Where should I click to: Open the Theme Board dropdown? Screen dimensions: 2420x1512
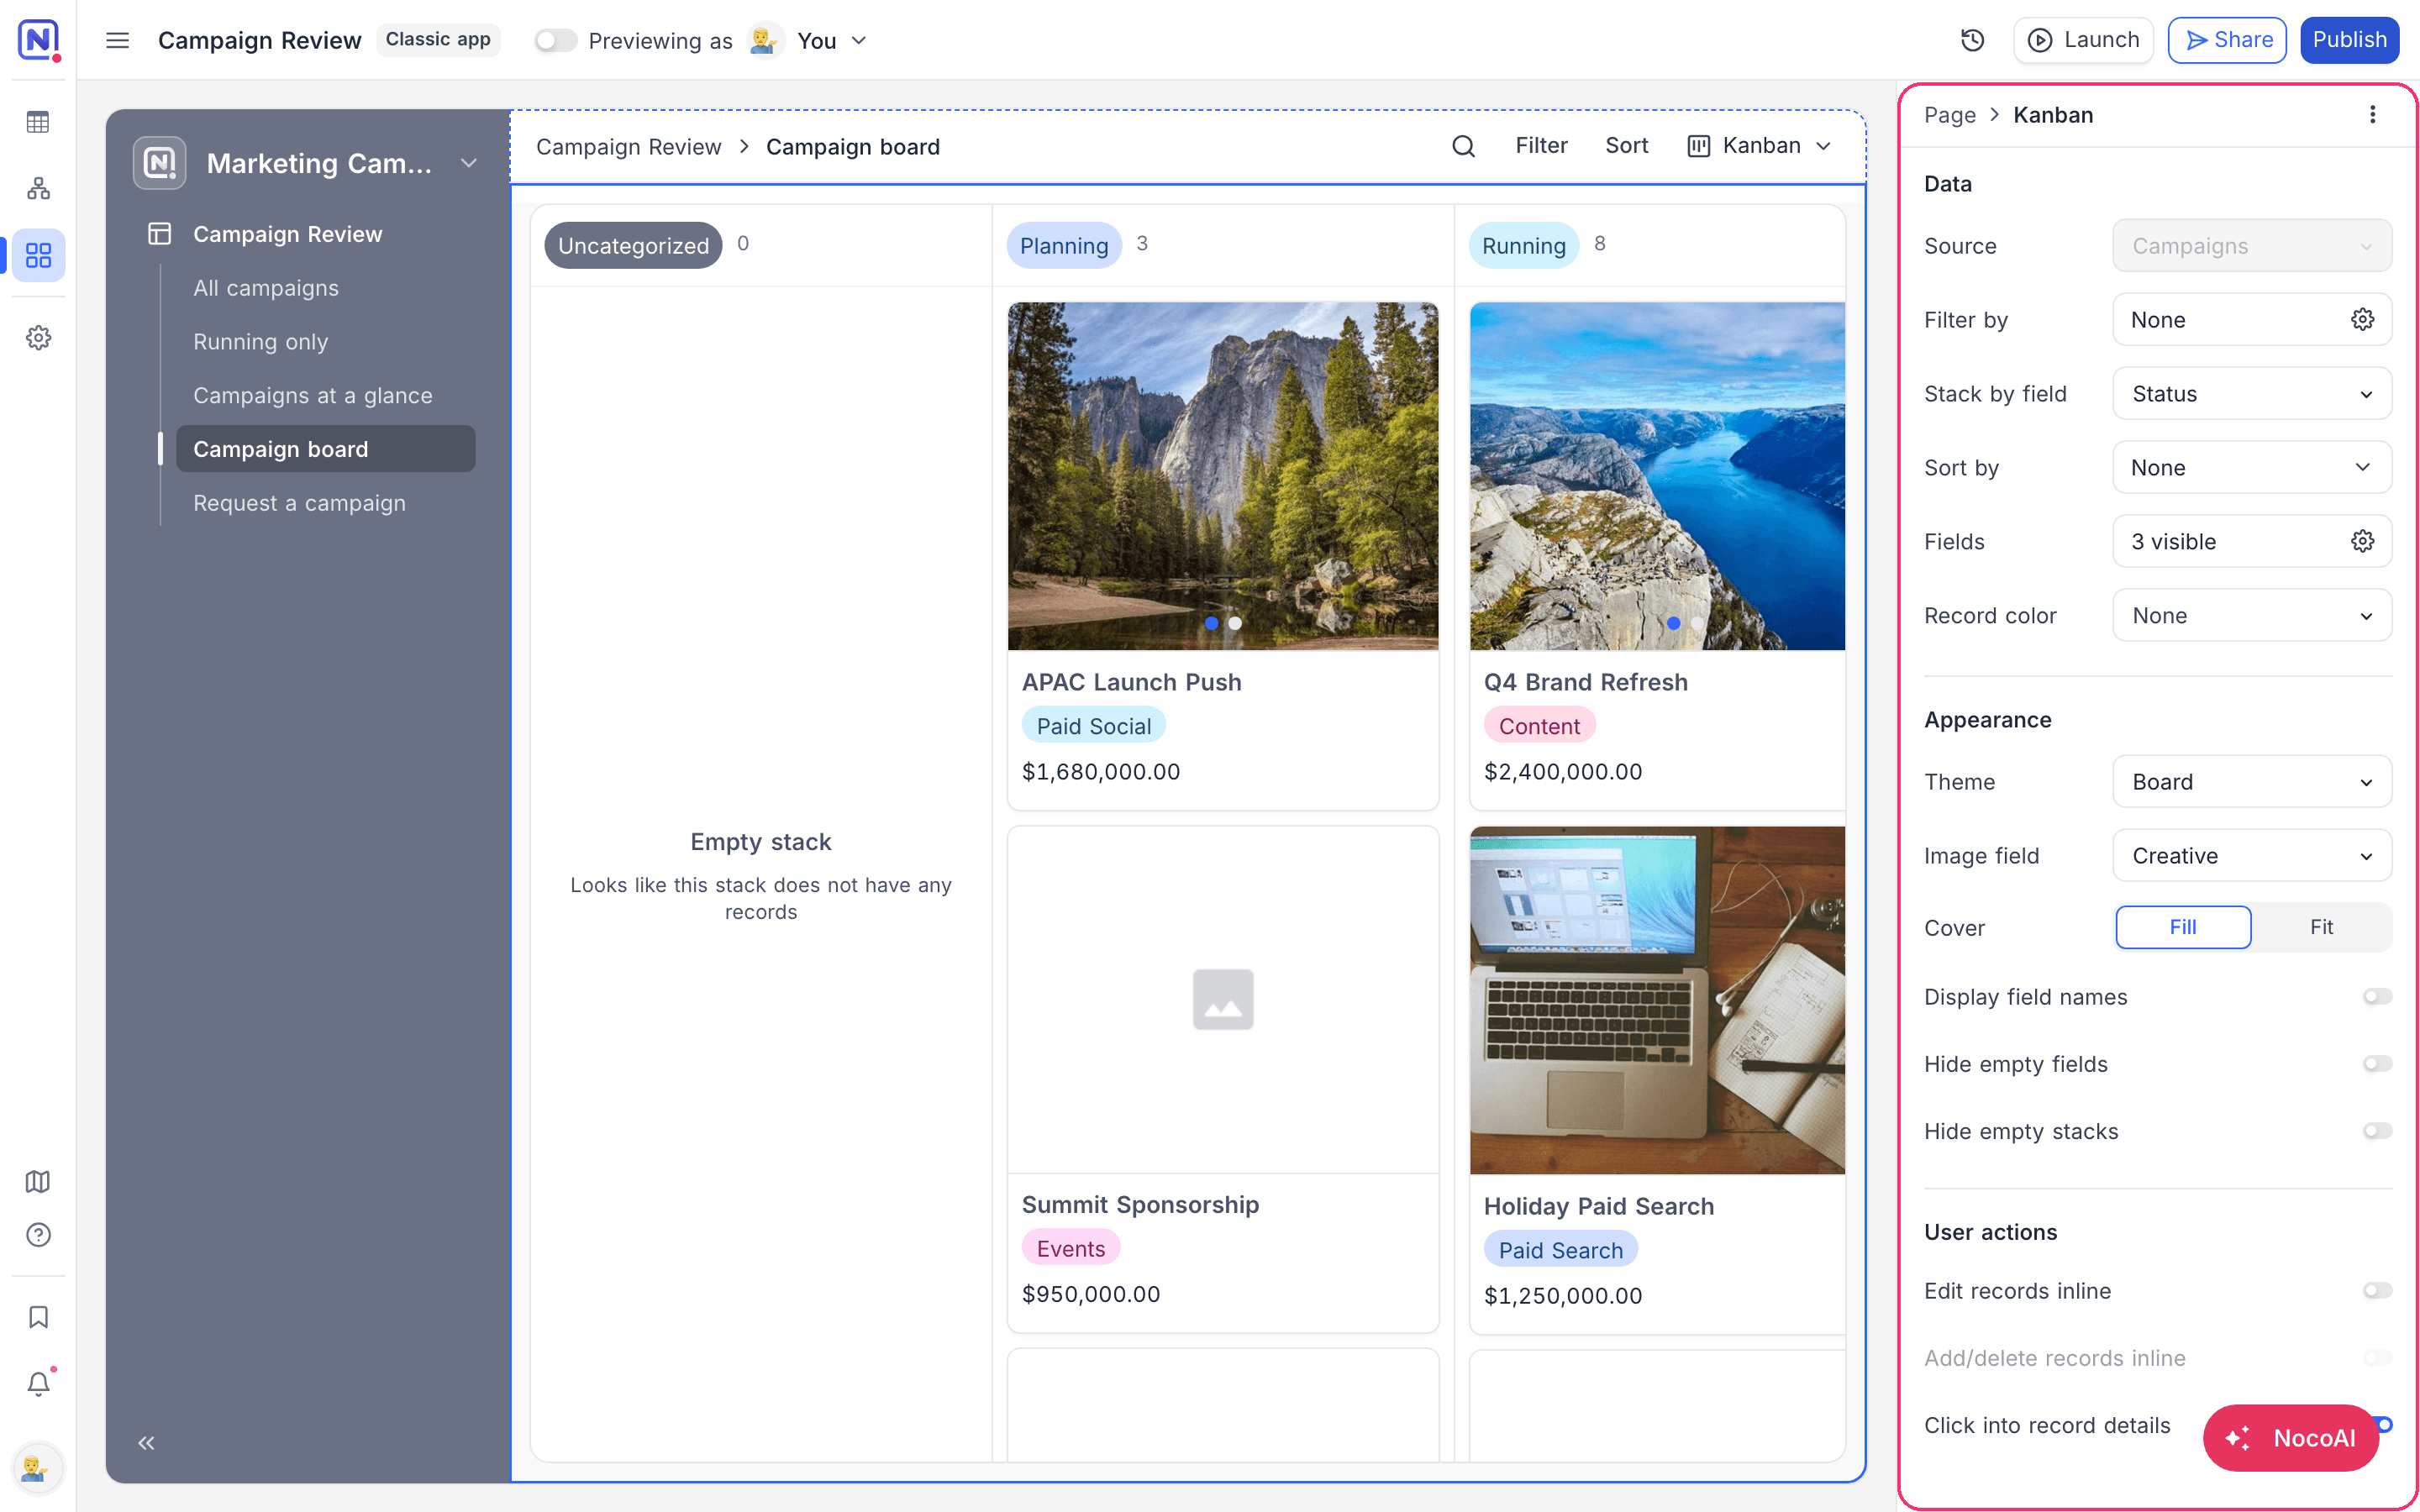tap(2251, 781)
